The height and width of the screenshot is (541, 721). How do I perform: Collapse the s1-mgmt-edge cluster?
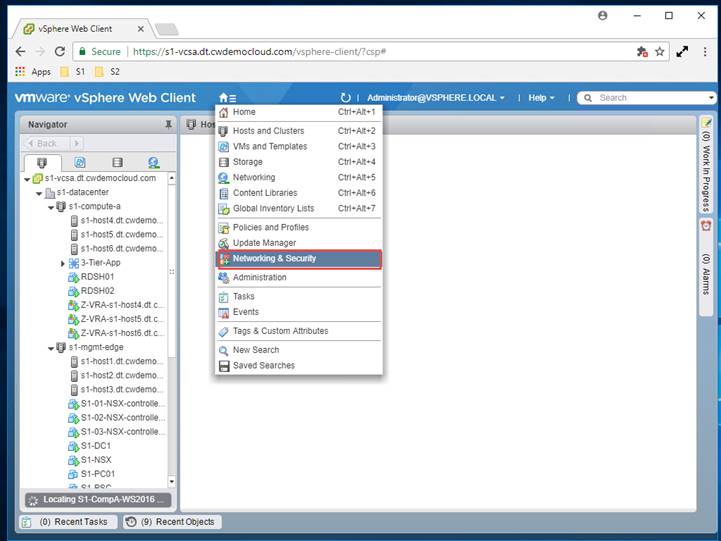[x=51, y=348]
